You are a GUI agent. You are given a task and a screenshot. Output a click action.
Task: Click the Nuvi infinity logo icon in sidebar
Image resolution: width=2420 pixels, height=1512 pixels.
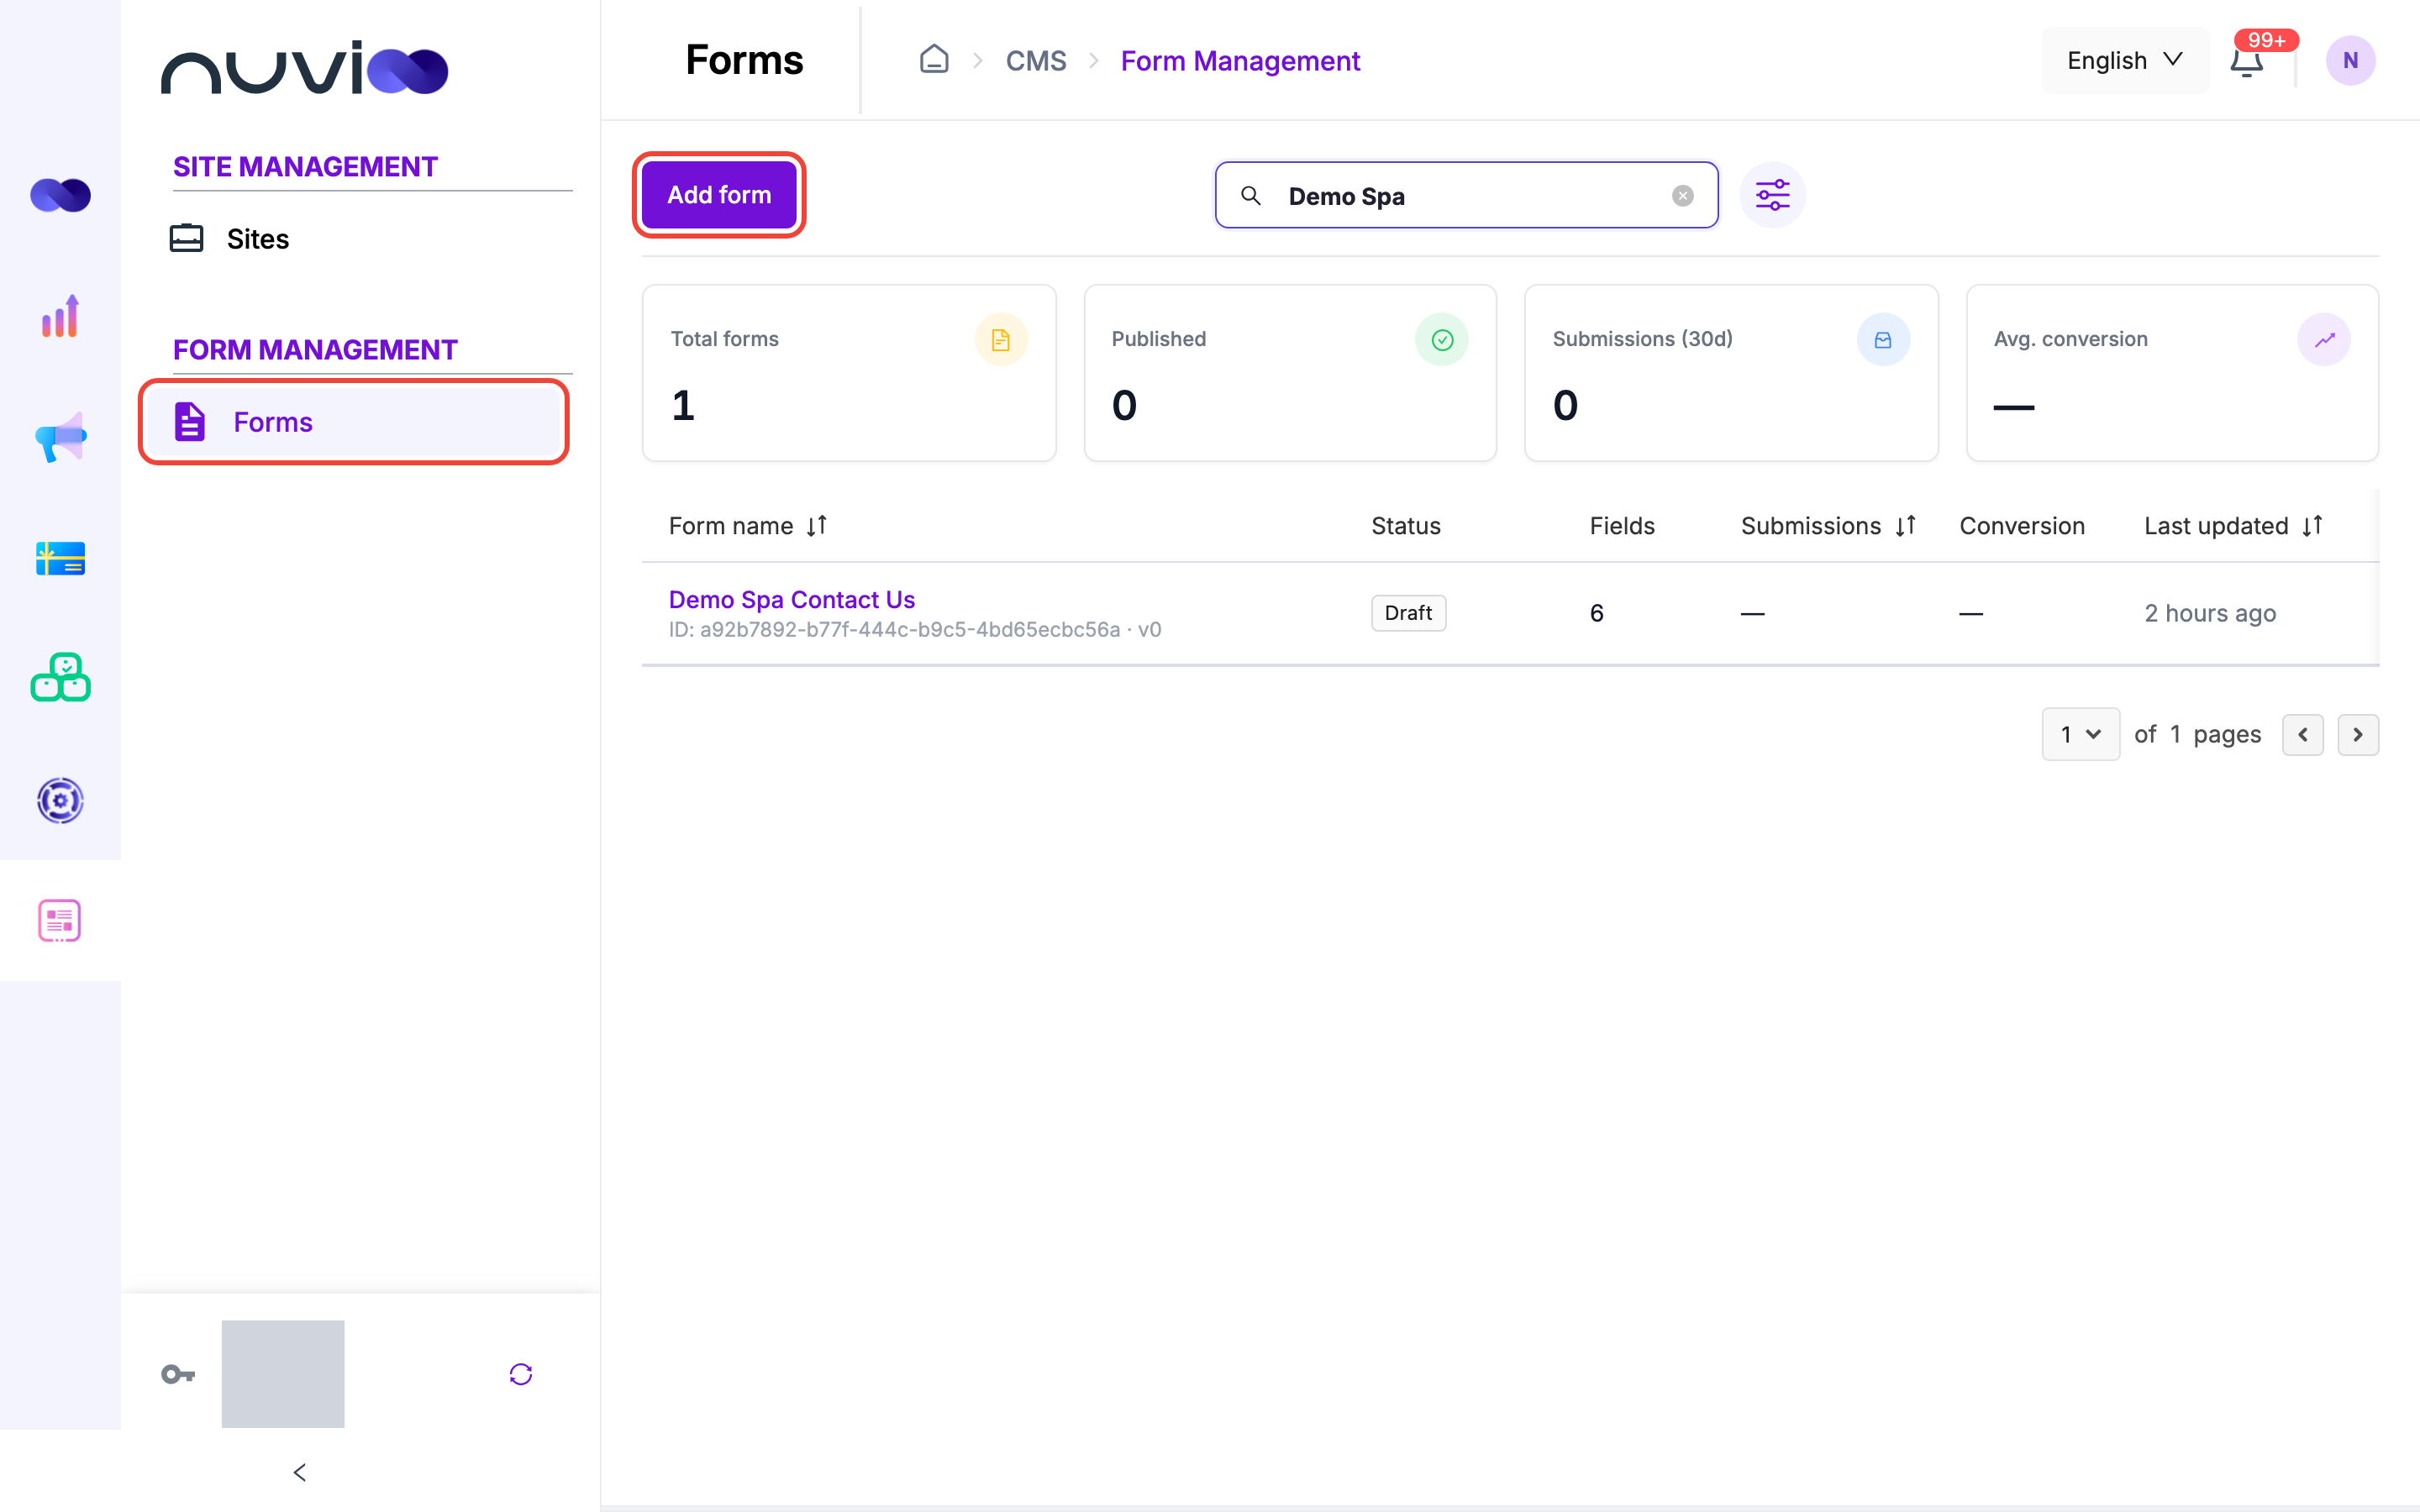click(x=60, y=195)
